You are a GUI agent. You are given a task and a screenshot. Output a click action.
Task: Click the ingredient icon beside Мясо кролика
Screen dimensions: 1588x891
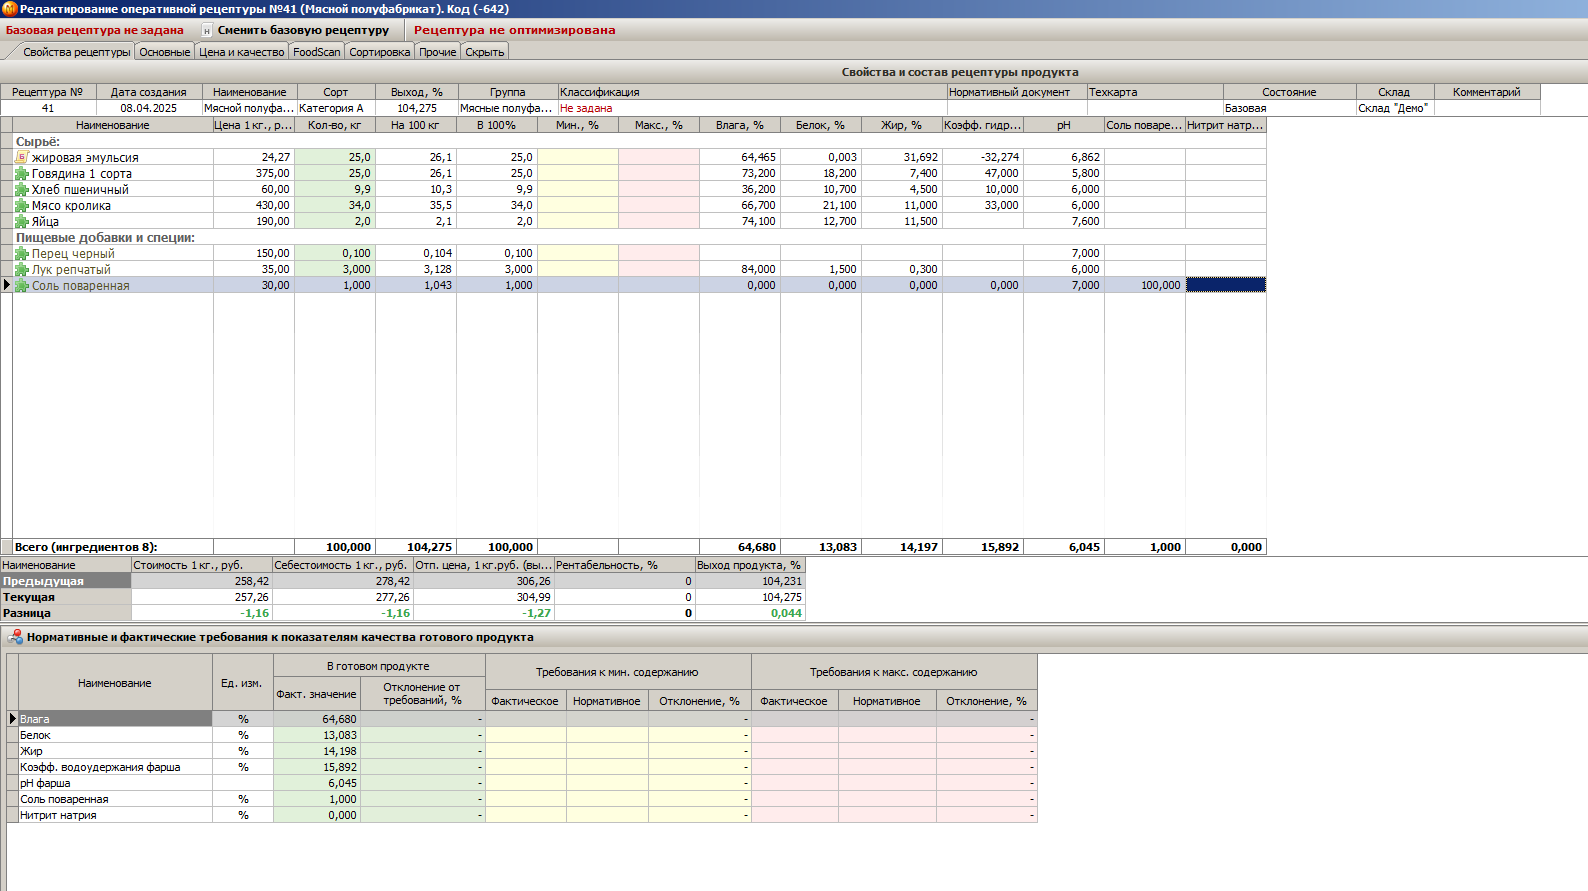point(22,205)
